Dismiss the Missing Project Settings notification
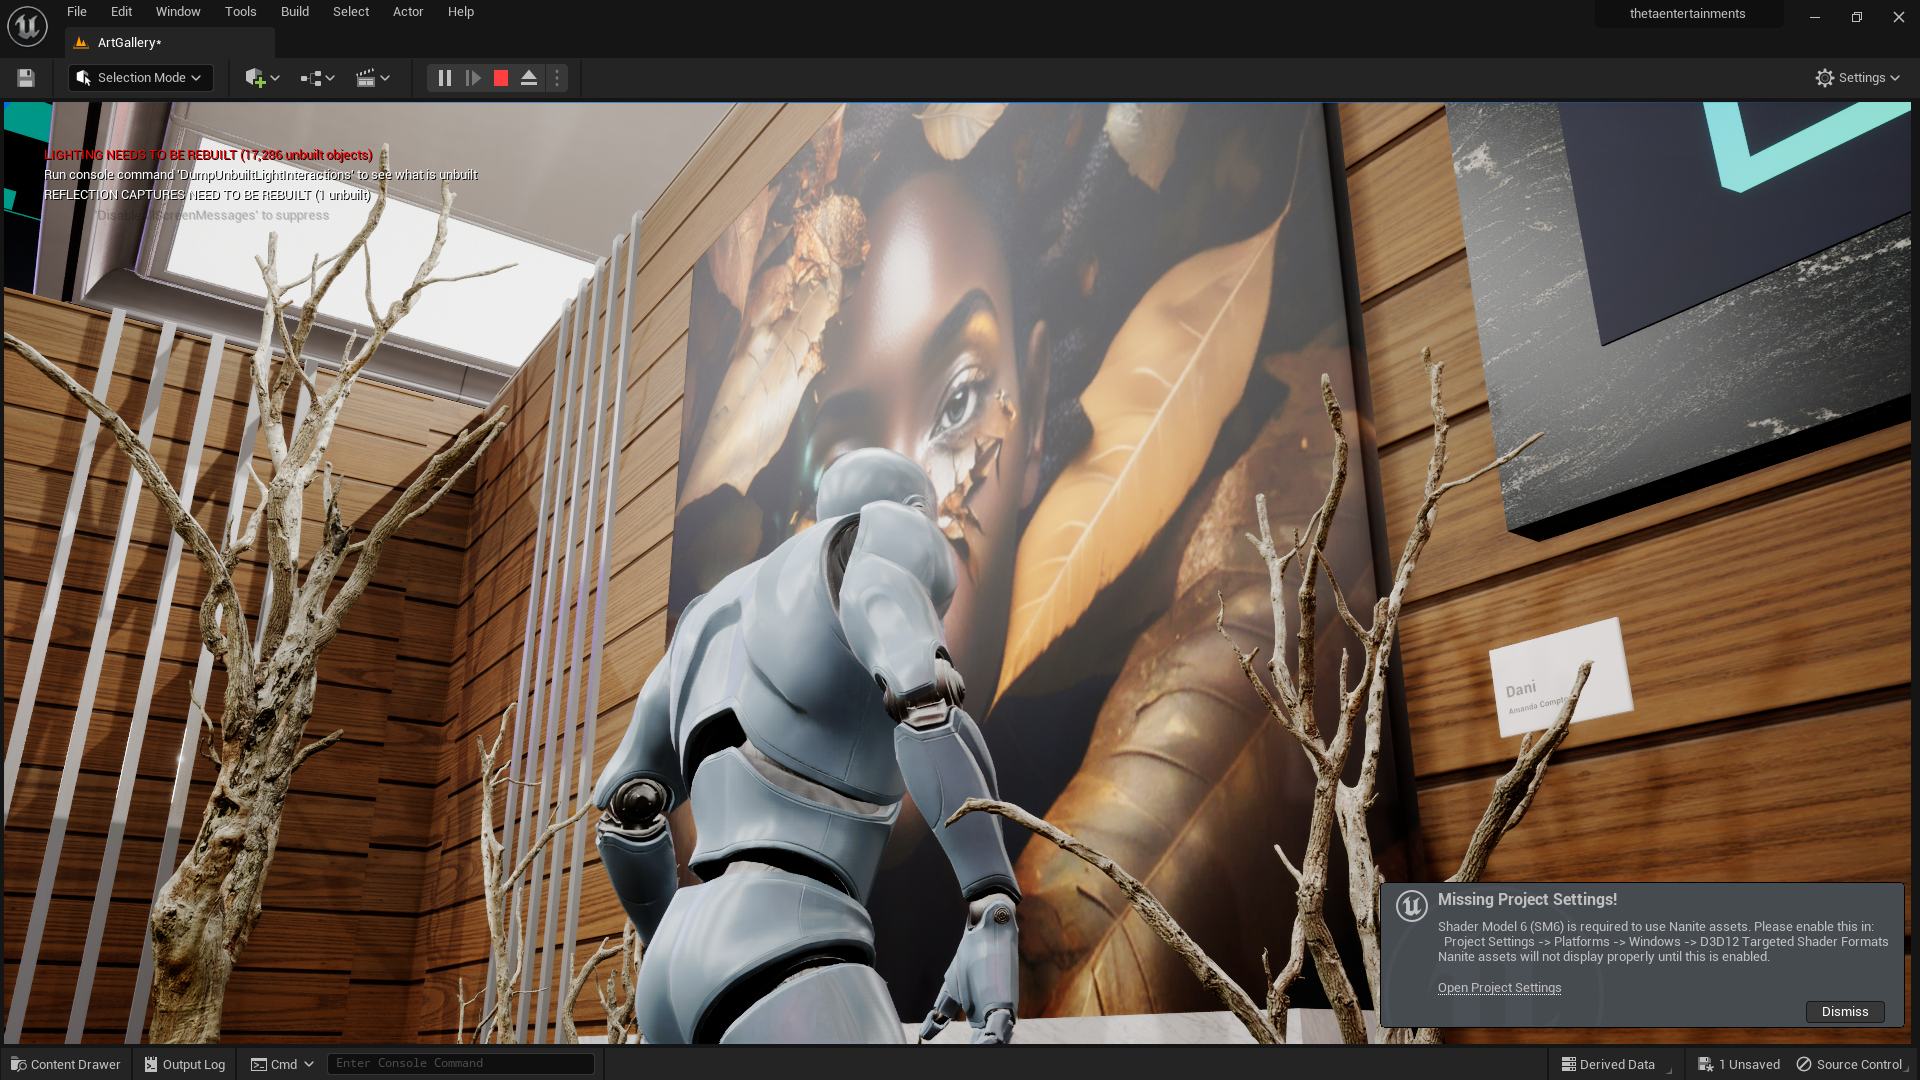Viewport: 1920px width, 1080px height. 1844,1012
